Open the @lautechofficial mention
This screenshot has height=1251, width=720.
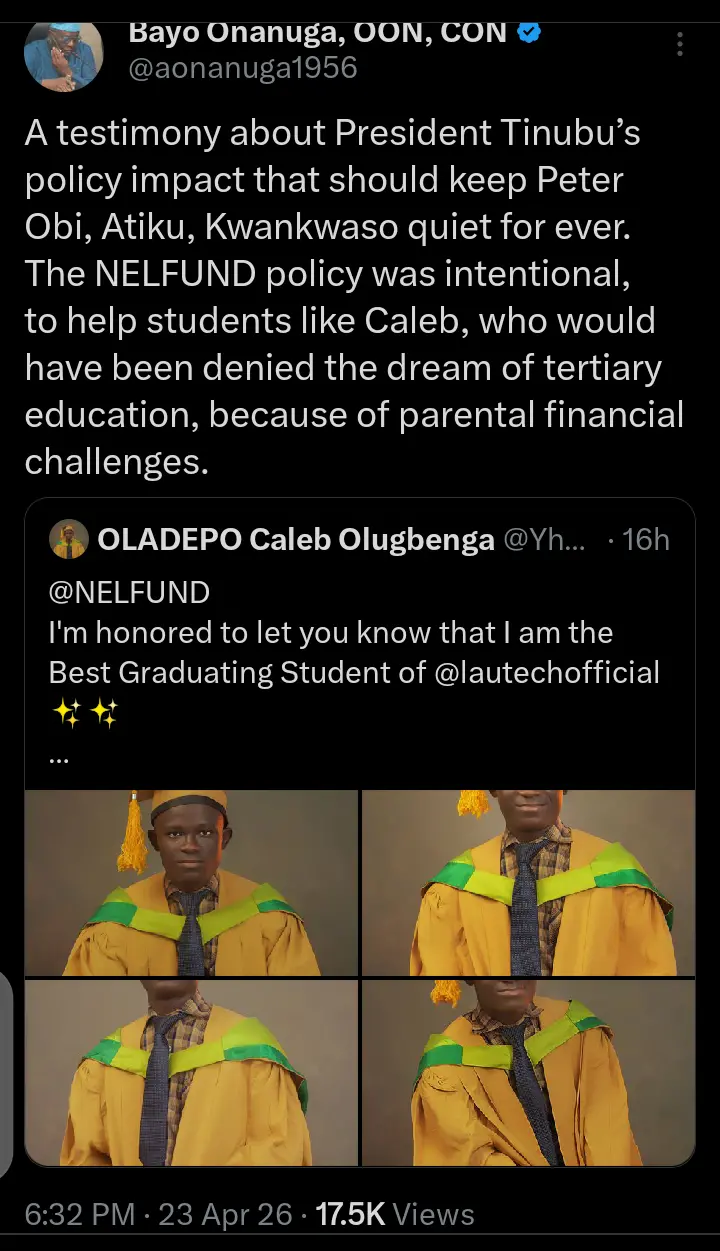click(x=547, y=672)
